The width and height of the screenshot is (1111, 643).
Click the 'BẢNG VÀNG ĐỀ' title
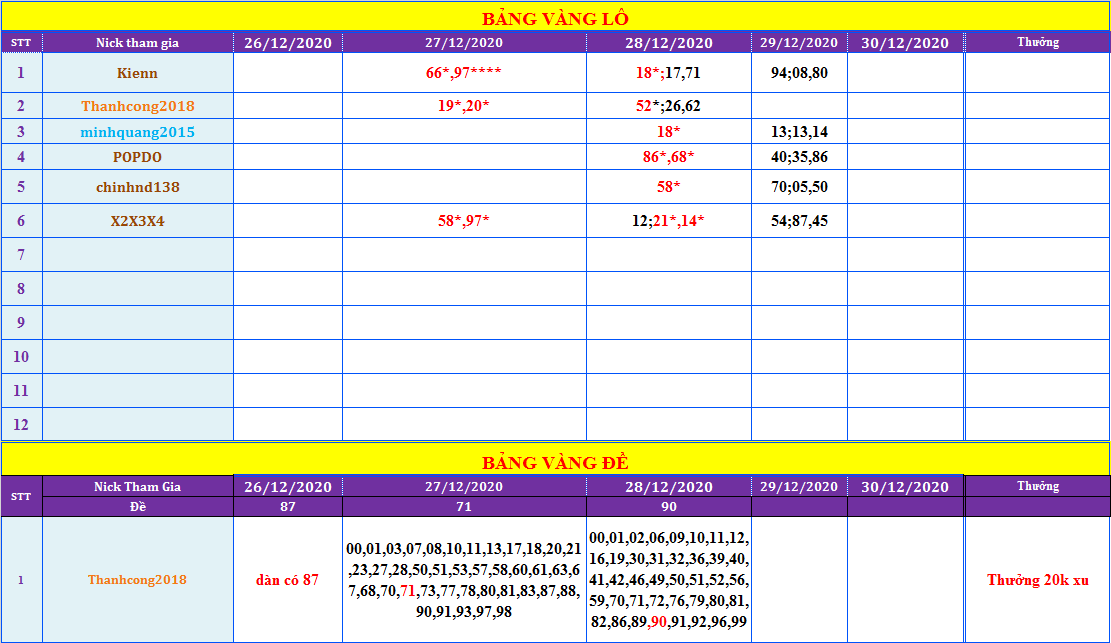(555, 462)
